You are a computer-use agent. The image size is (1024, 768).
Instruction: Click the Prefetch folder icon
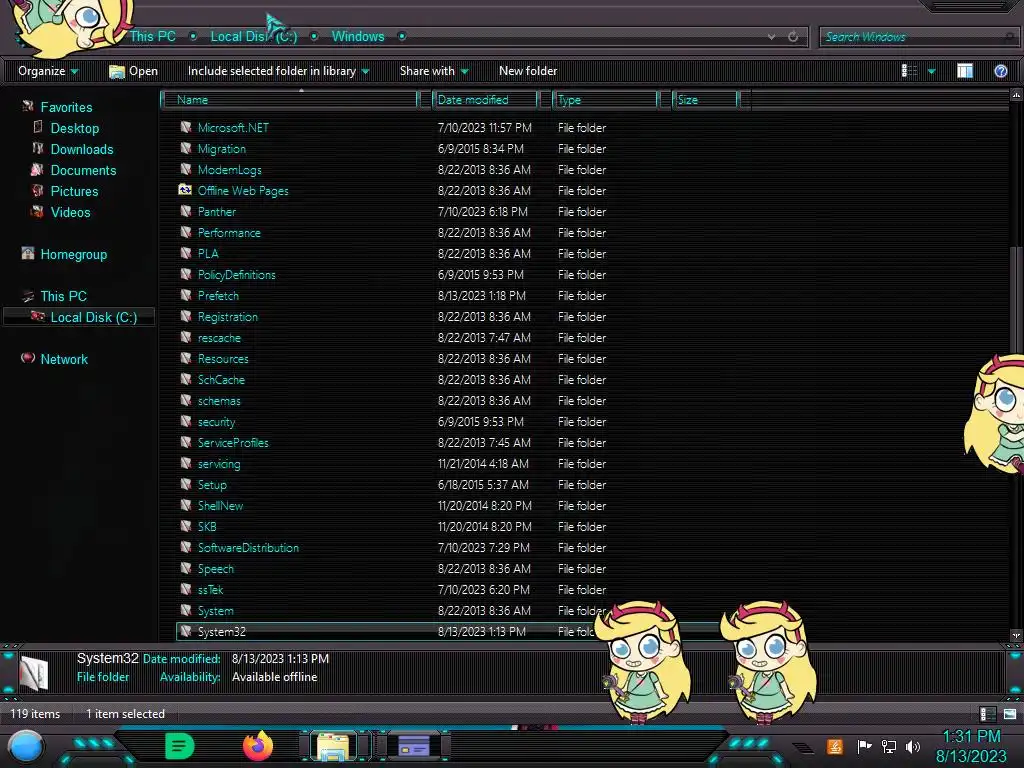tap(185, 295)
